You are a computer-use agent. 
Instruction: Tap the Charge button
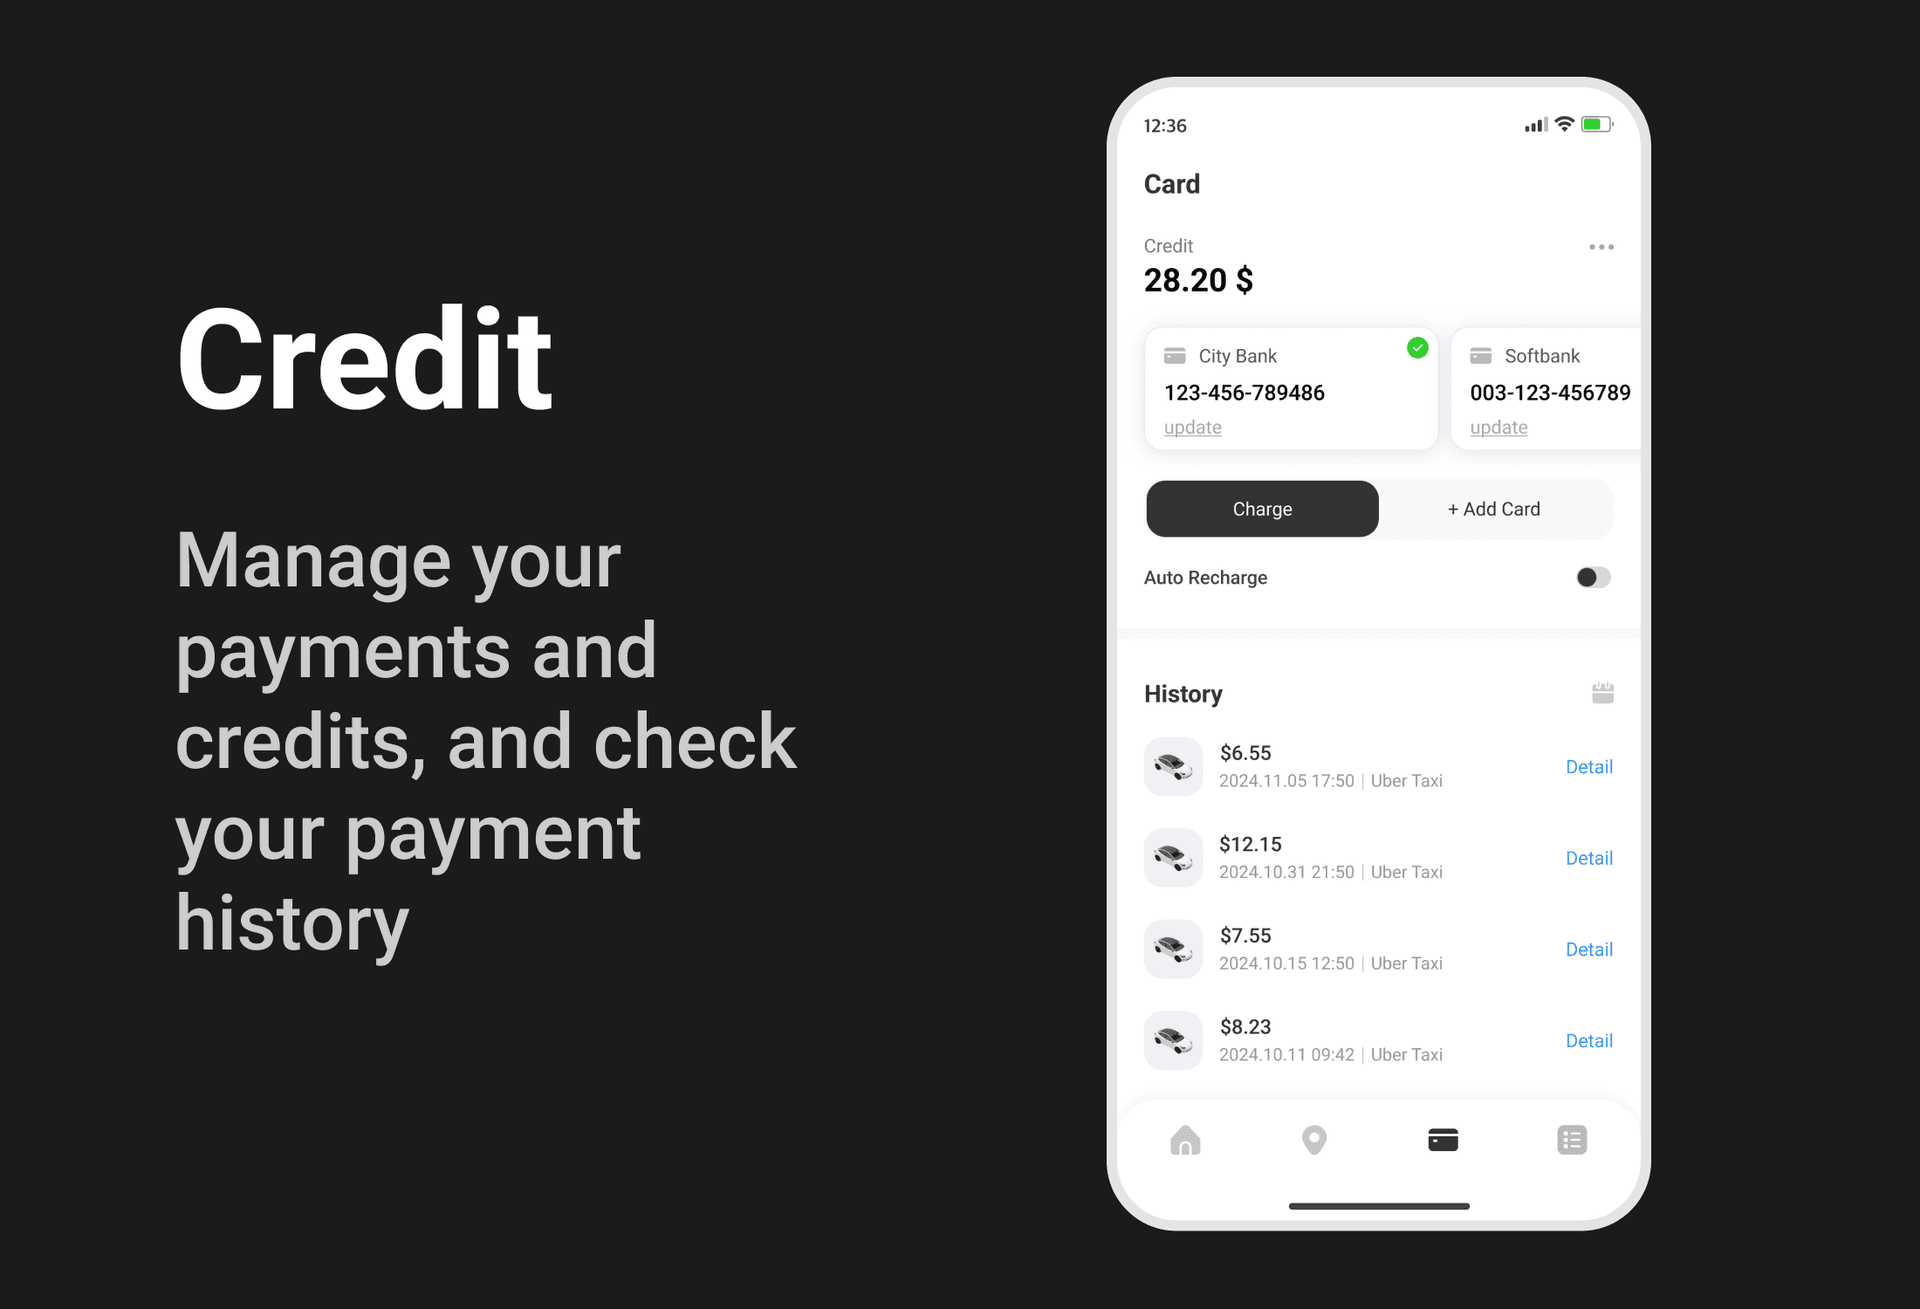coord(1261,509)
